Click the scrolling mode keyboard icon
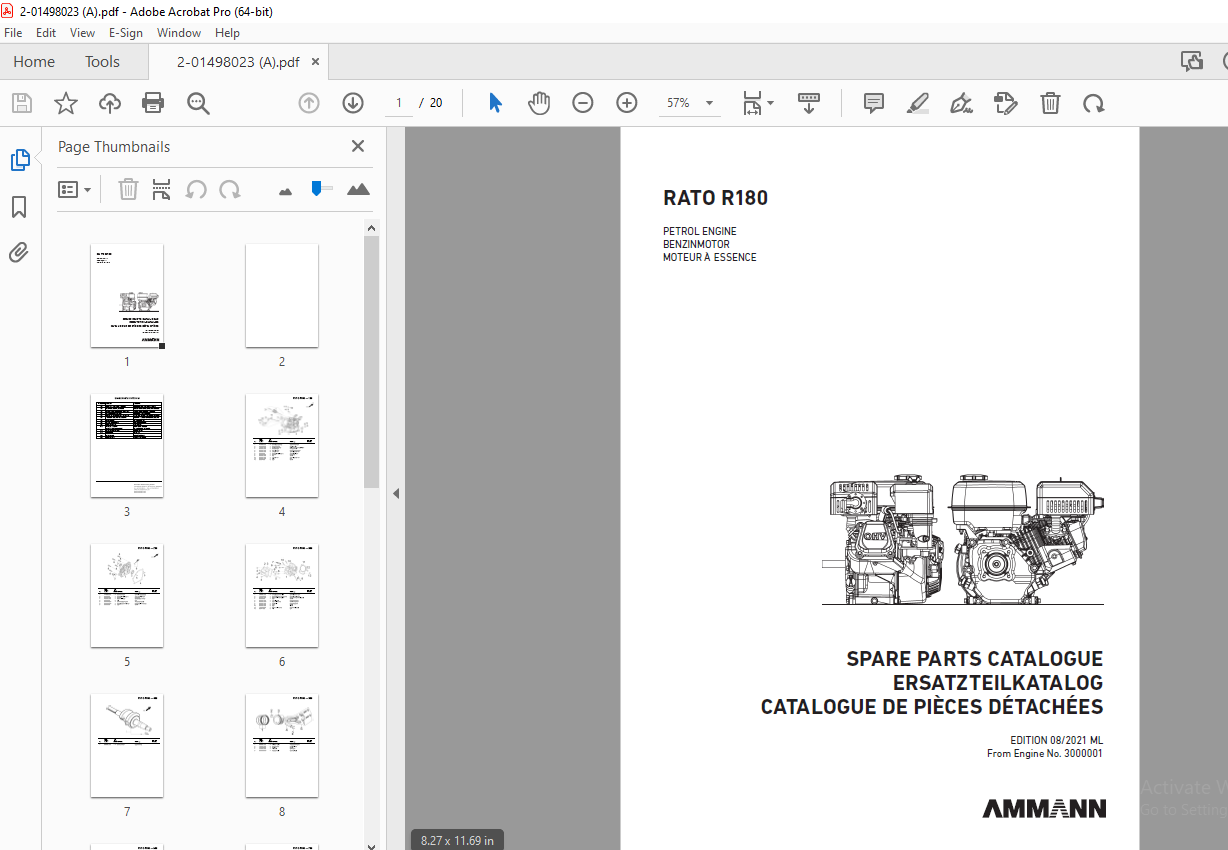The height and width of the screenshot is (850, 1228). (808, 103)
